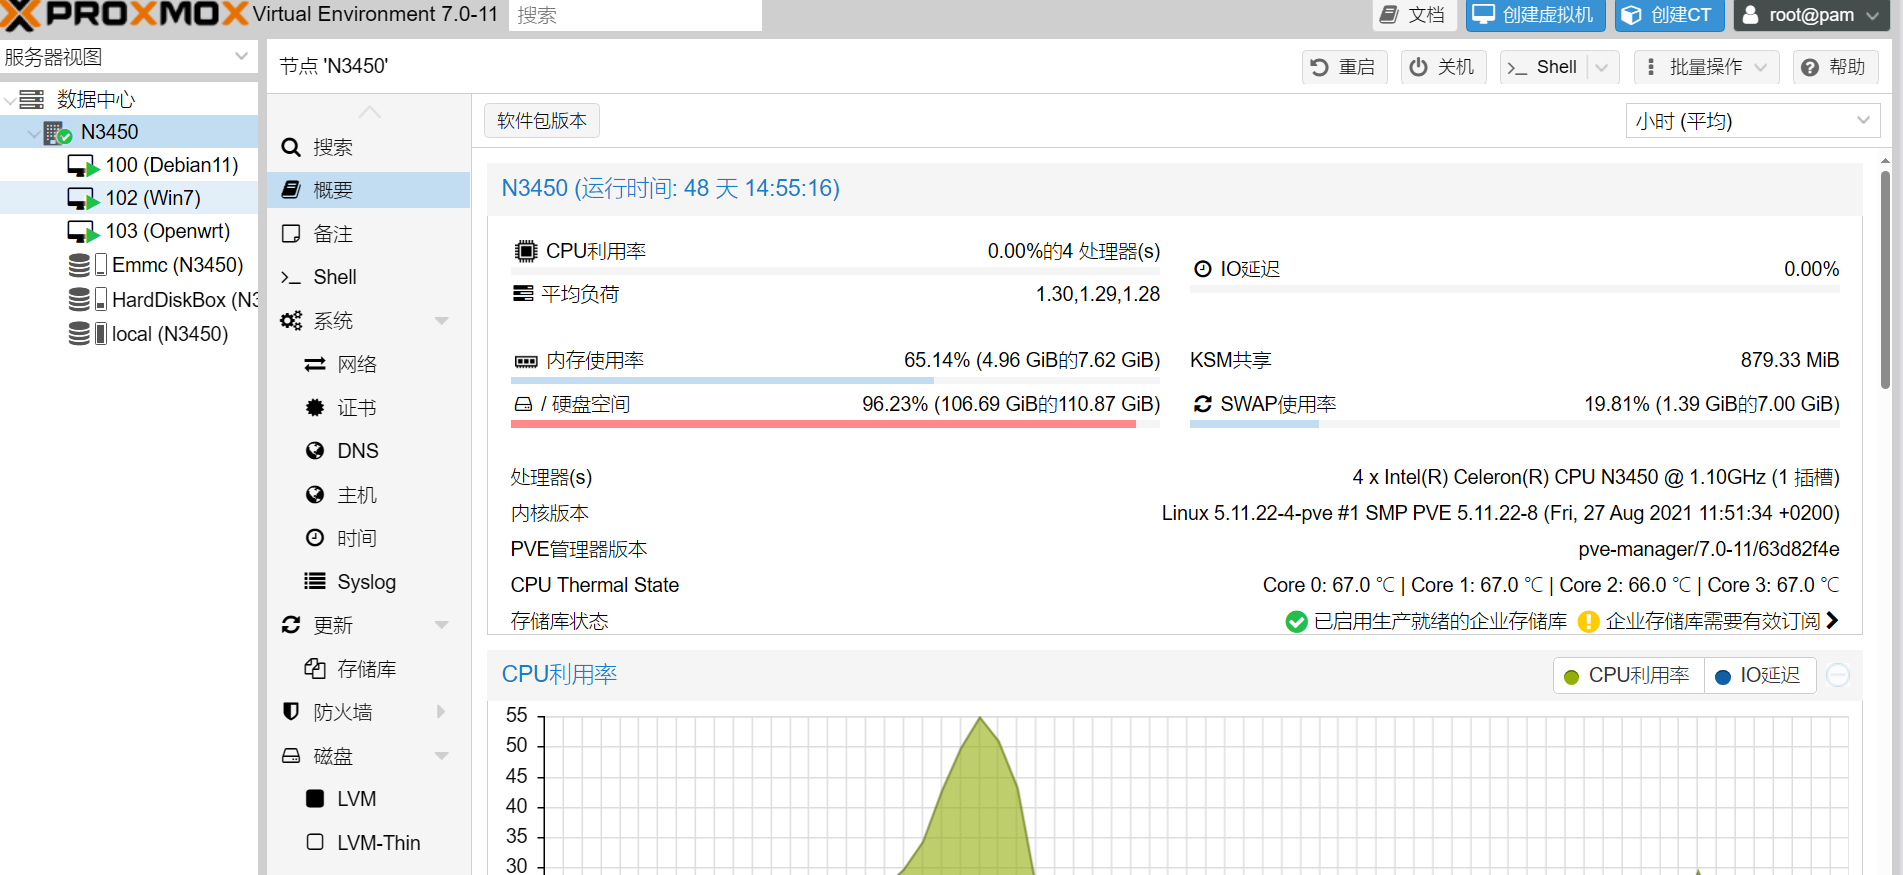This screenshot has height=875, width=1903.
Task: Toggle CPU利用率 series in chart legend
Action: [1627, 676]
